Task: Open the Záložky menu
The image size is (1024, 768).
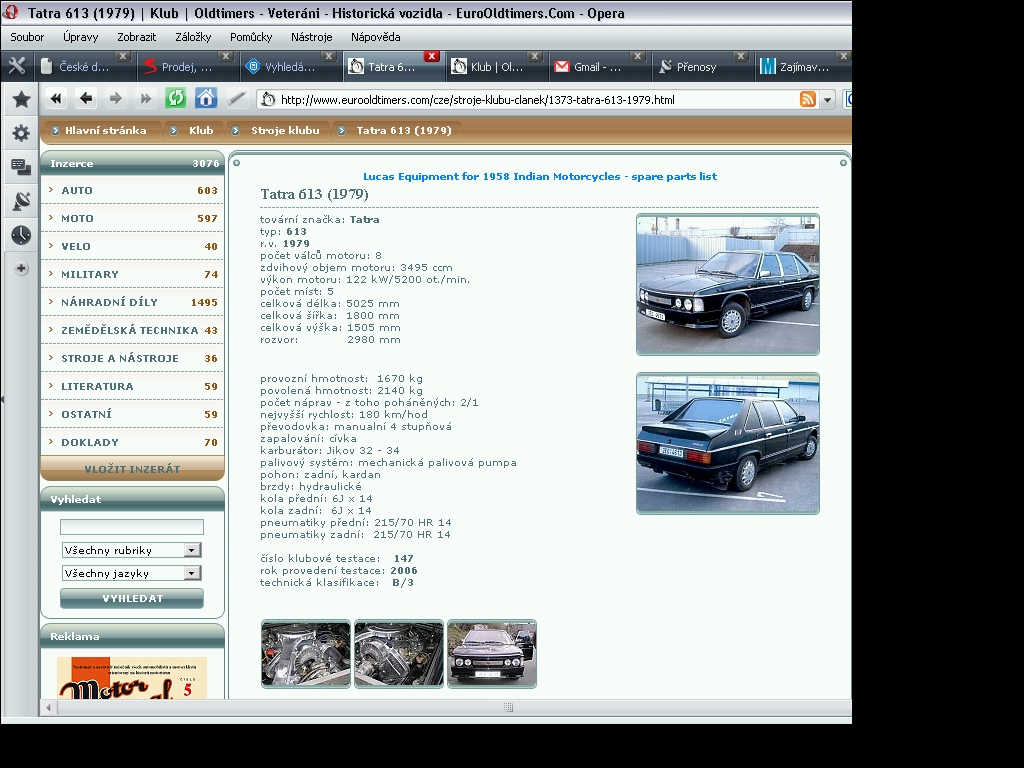Action: pos(193,37)
